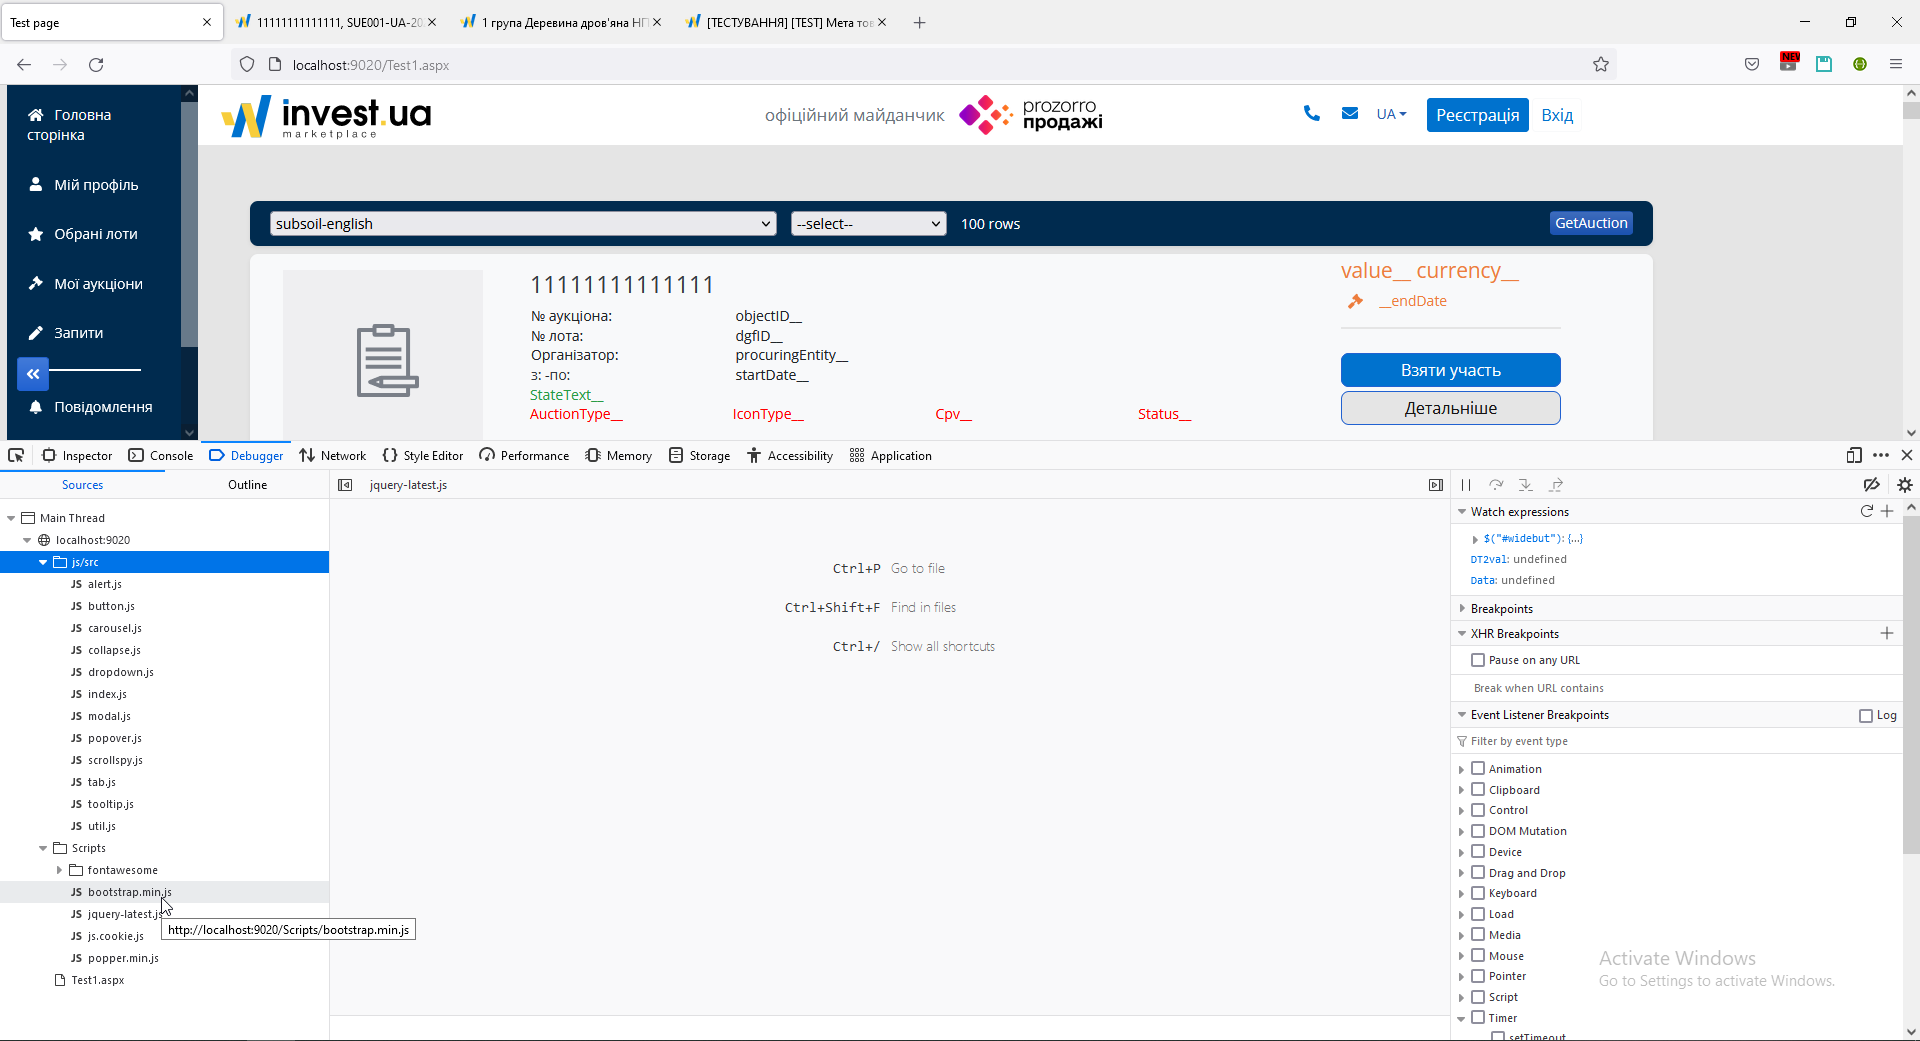Screen dimensions: 1920x1041
Task: Click the Filter by event type field
Action: click(1677, 741)
